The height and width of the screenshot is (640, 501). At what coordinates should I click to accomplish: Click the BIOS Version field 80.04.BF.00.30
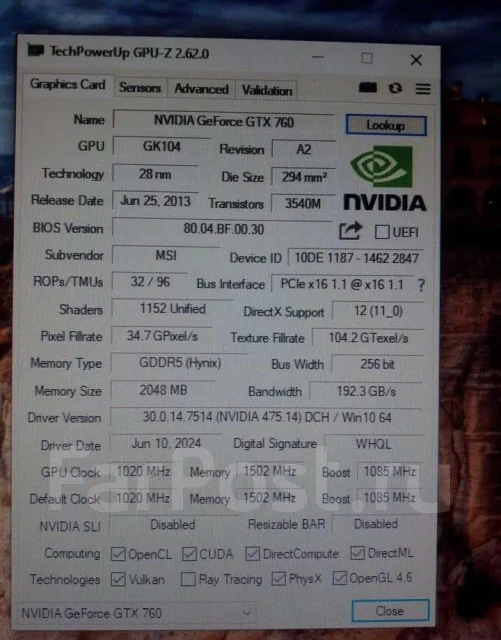(223, 229)
